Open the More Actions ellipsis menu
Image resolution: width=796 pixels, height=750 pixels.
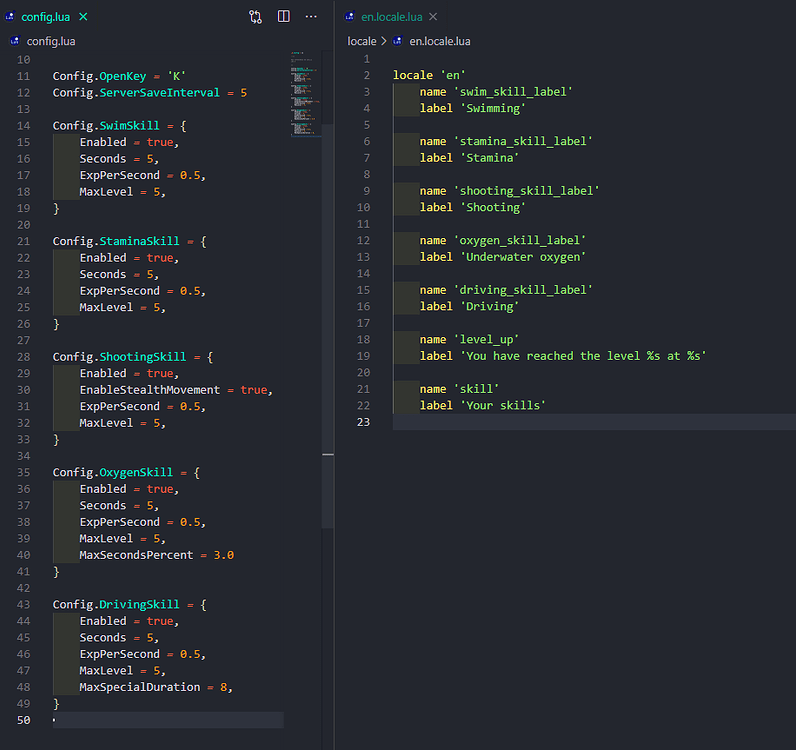pyautogui.click(x=311, y=17)
